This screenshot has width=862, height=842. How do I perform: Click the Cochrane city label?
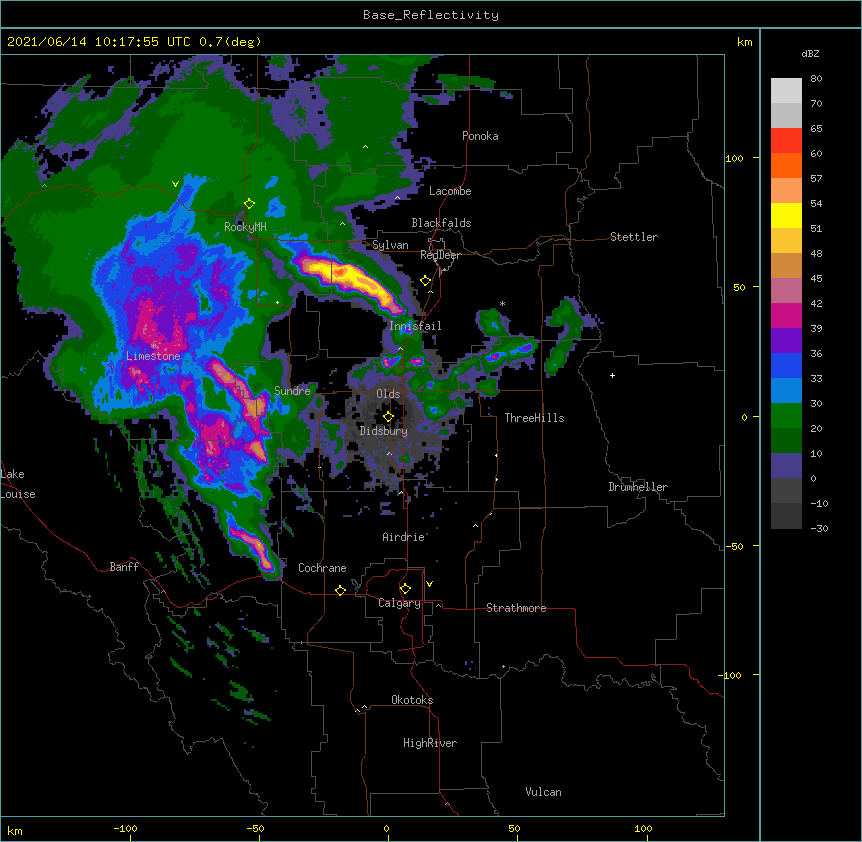click(x=322, y=568)
